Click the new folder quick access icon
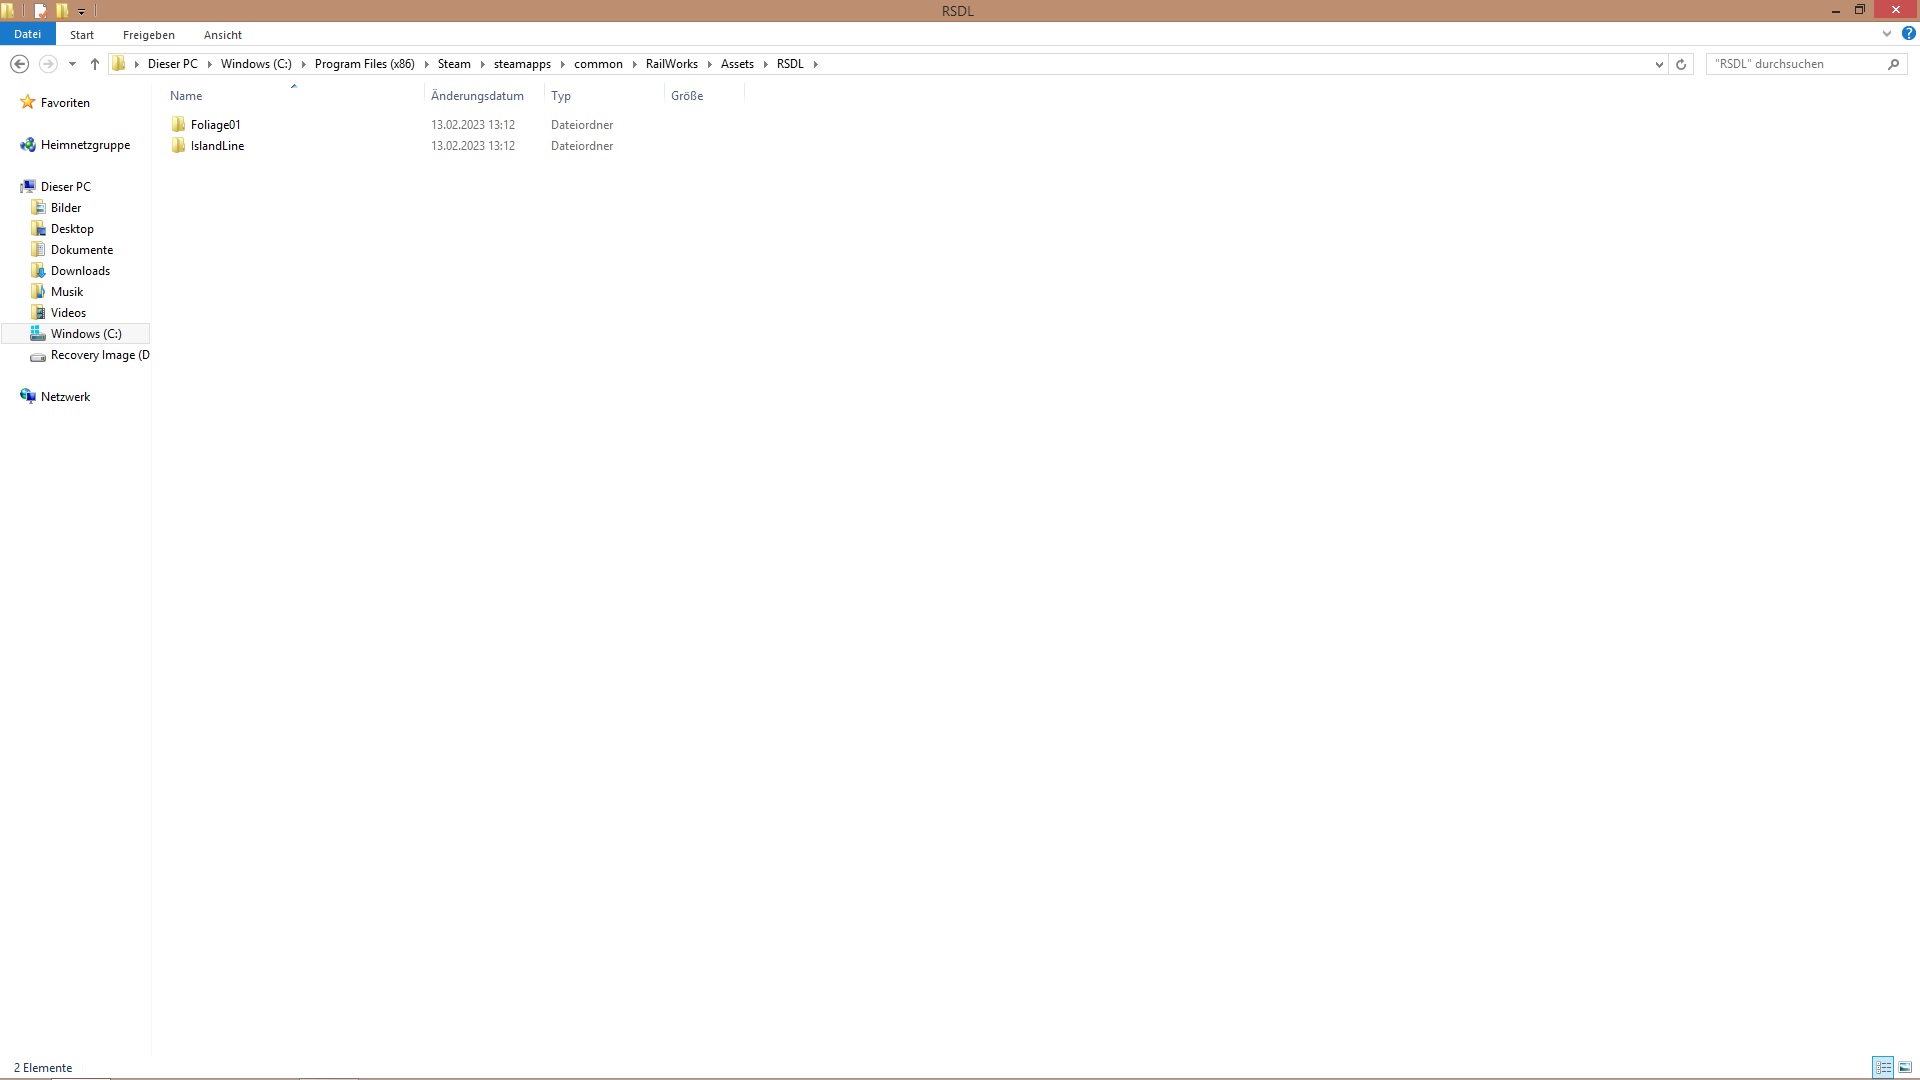The width and height of the screenshot is (1920, 1080). [x=62, y=11]
